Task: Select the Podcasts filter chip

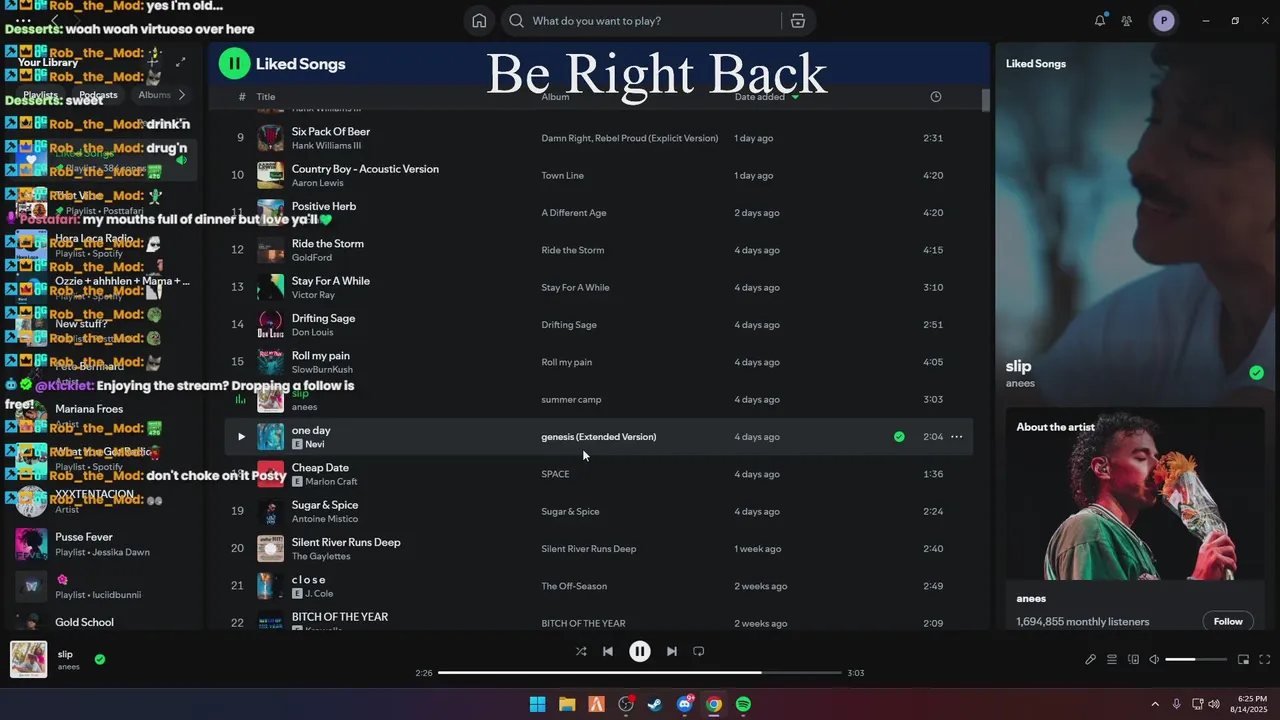Action: [x=98, y=95]
